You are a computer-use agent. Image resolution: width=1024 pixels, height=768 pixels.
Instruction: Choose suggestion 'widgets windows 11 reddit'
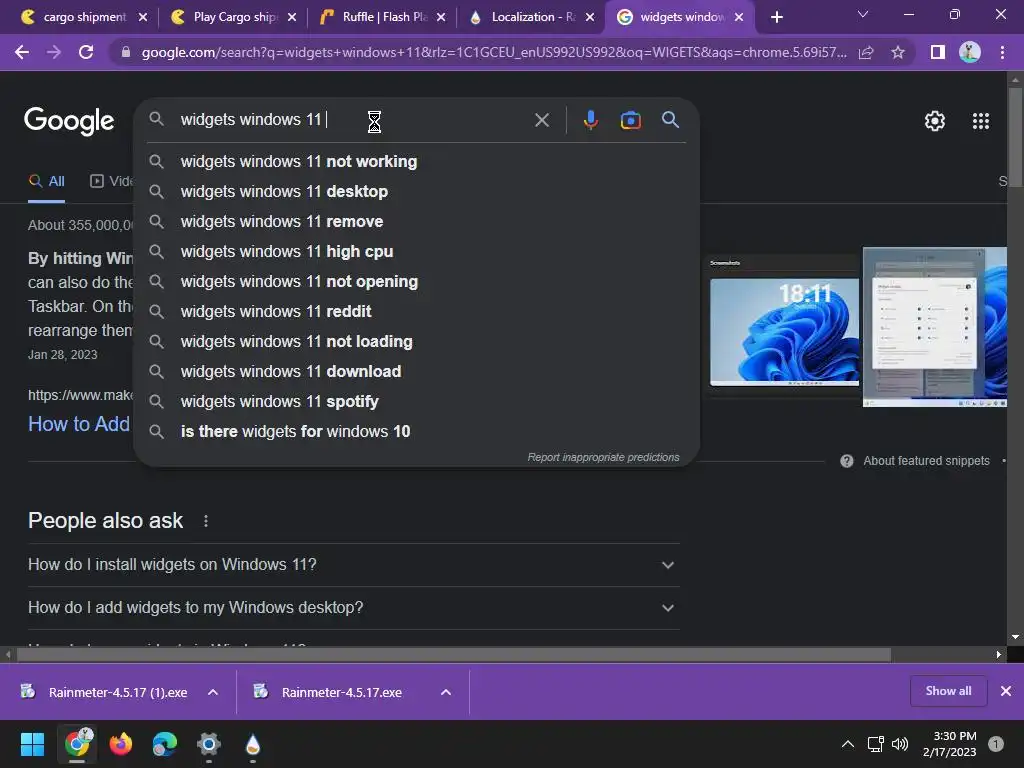tap(416, 312)
